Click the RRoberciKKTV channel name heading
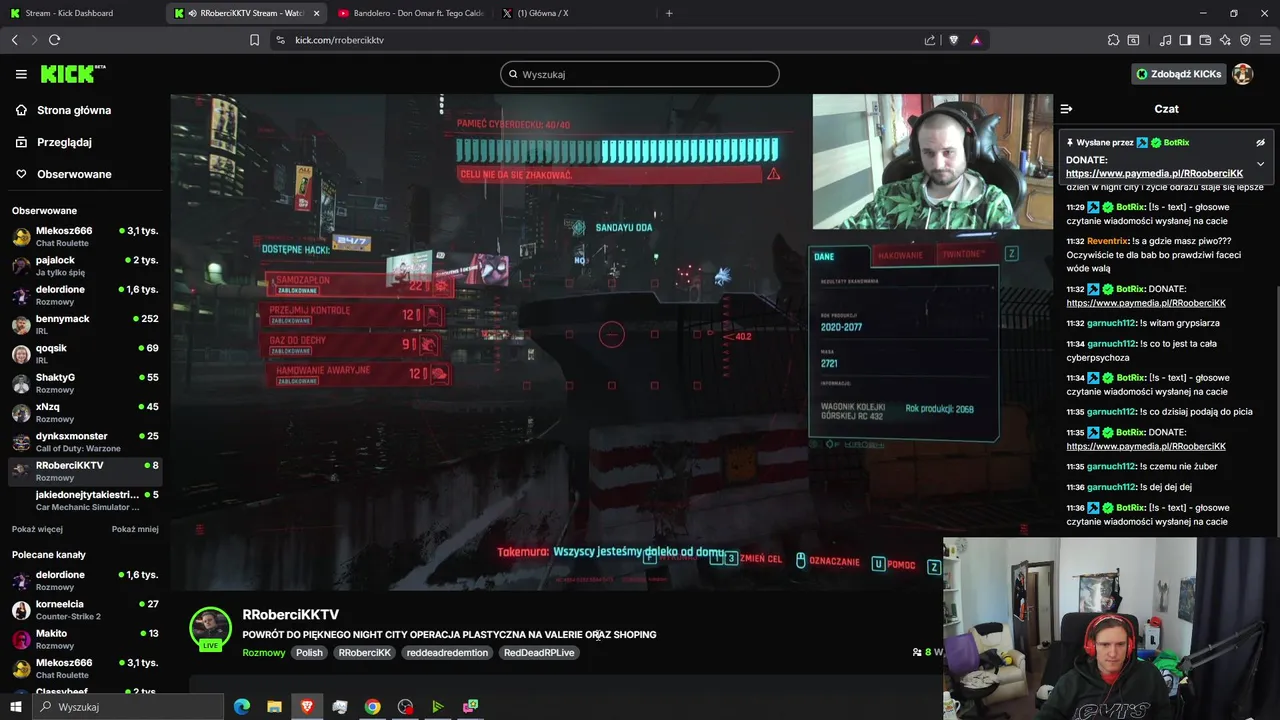 [291, 615]
